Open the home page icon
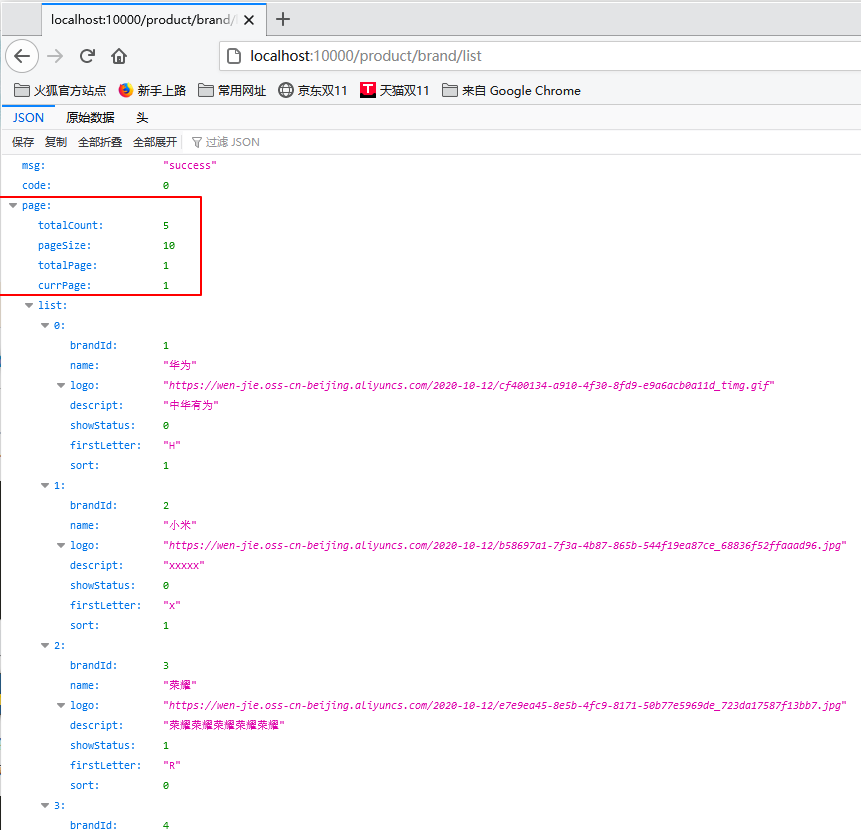The width and height of the screenshot is (861, 830). coord(119,56)
